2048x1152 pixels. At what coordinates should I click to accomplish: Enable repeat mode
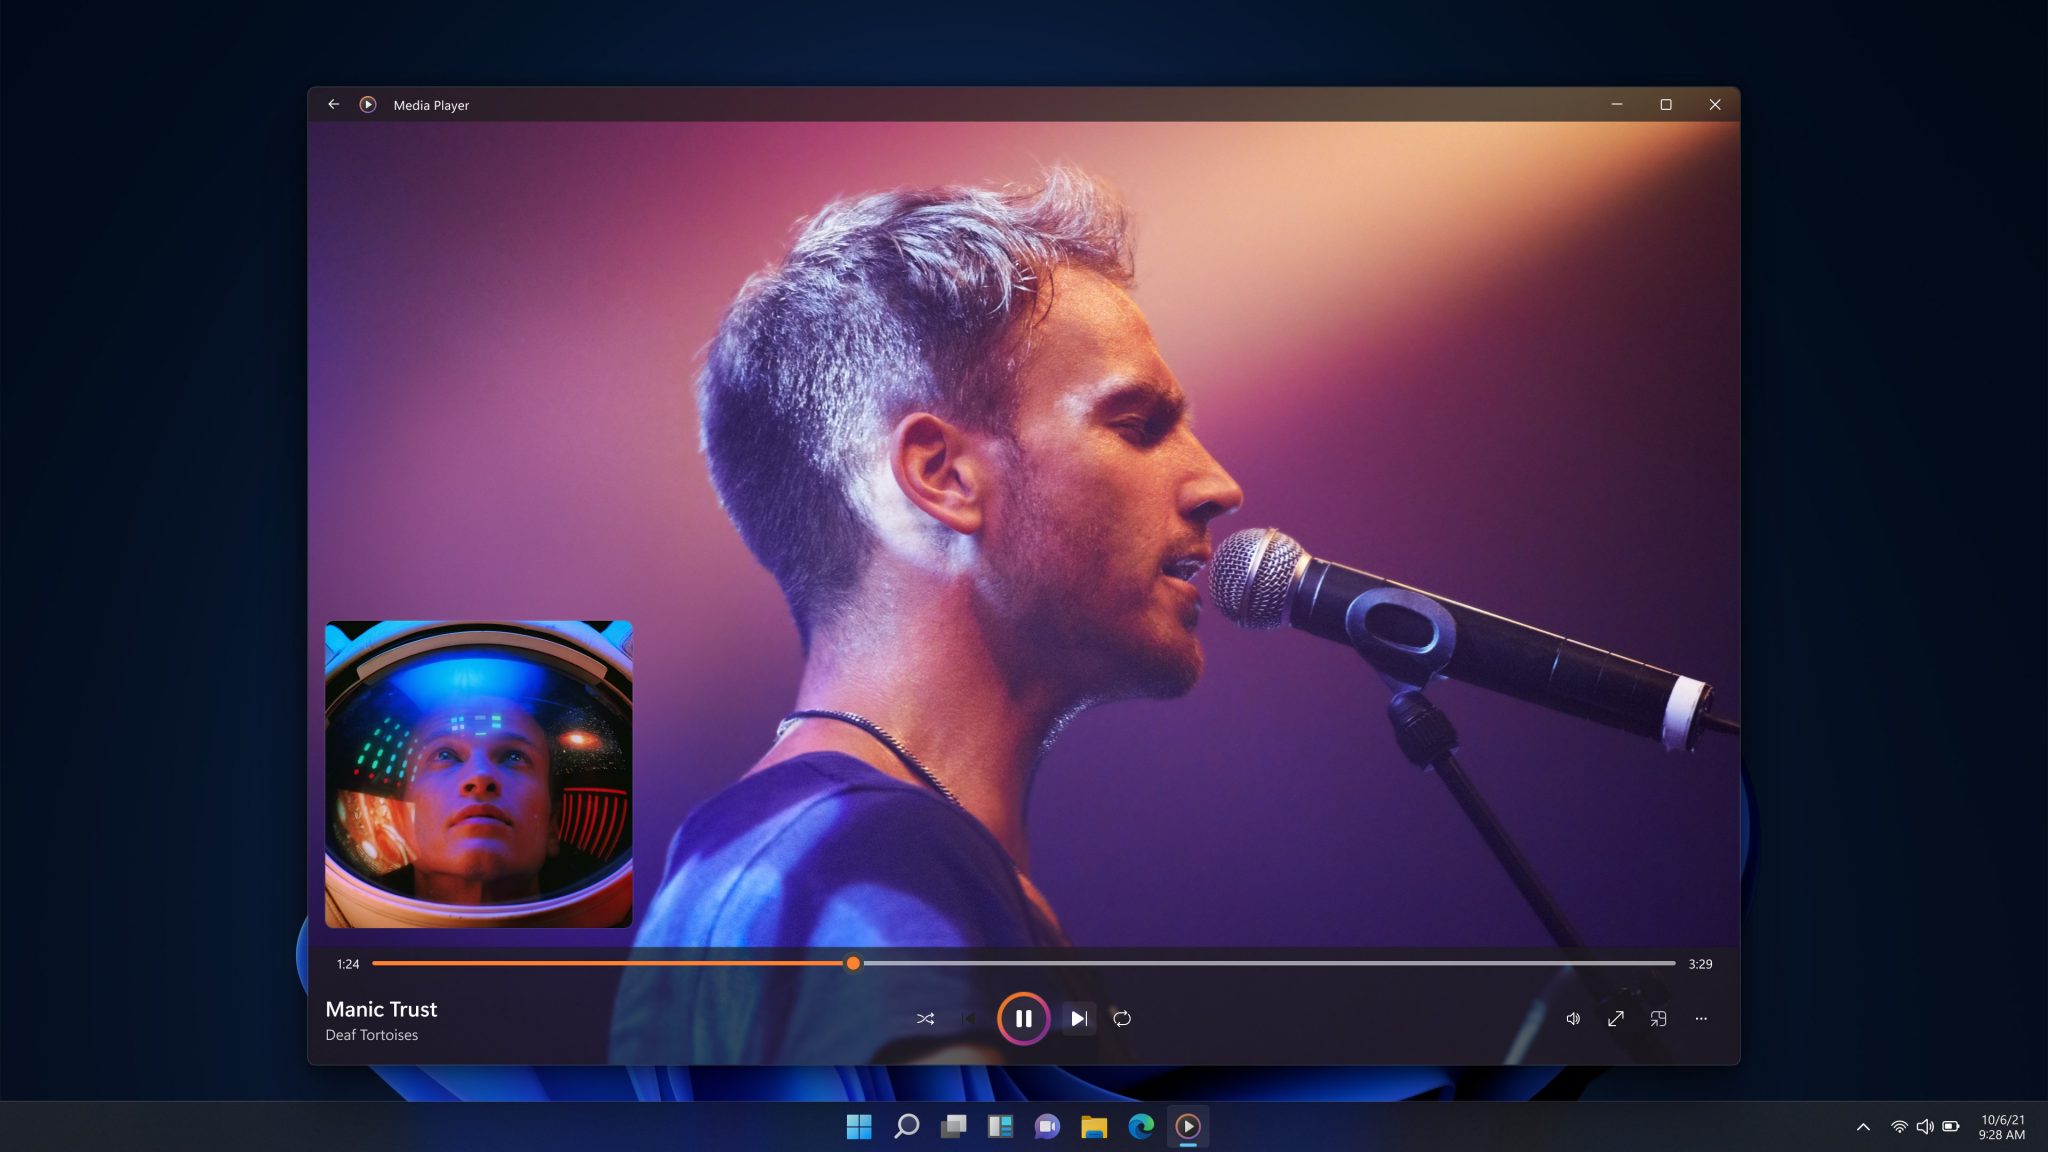tap(1122, 1018)
